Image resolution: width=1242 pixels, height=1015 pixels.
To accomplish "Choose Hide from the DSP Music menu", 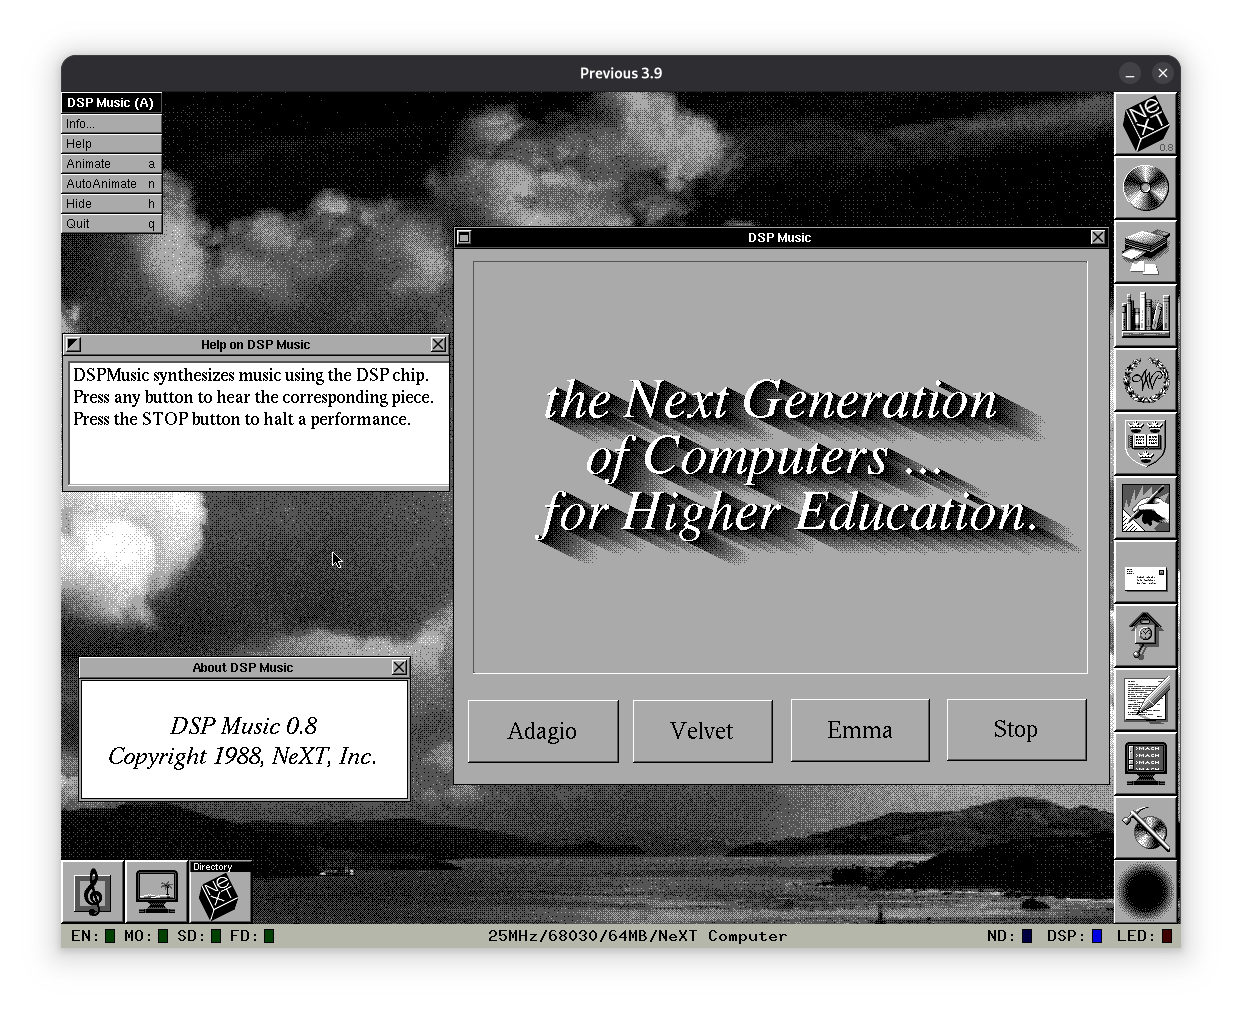I will pos(112,204).
